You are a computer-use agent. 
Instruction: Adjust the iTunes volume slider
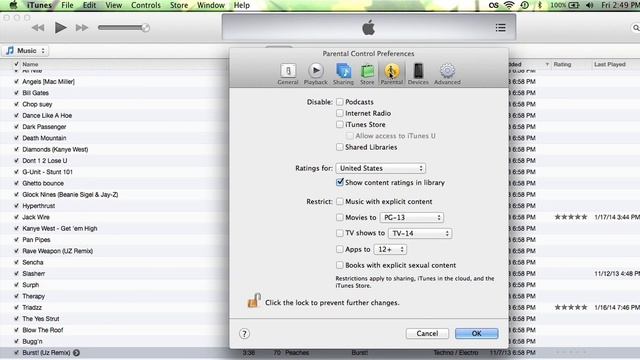pos(124,28)
